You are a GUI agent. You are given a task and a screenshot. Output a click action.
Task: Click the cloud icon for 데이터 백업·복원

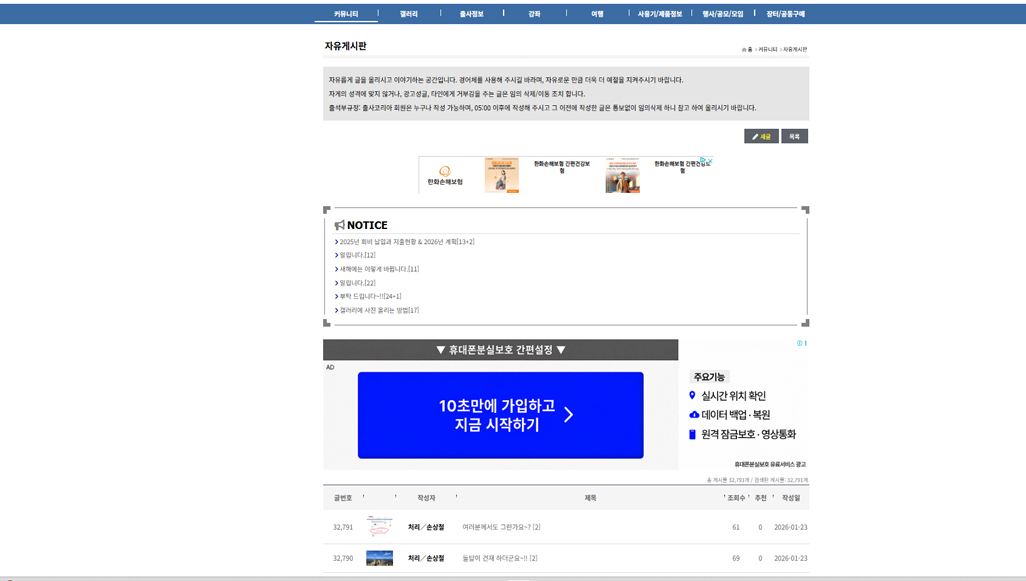(693, 415)
